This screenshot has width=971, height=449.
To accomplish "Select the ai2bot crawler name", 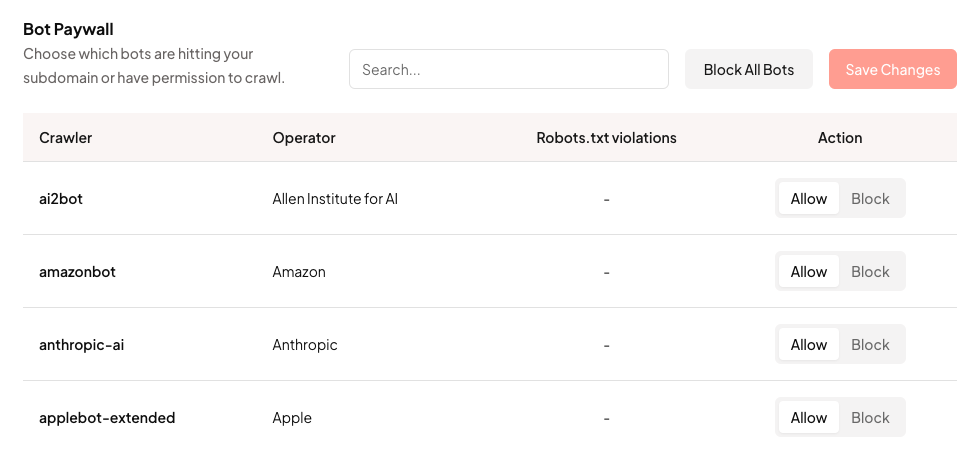I will 60,198.
